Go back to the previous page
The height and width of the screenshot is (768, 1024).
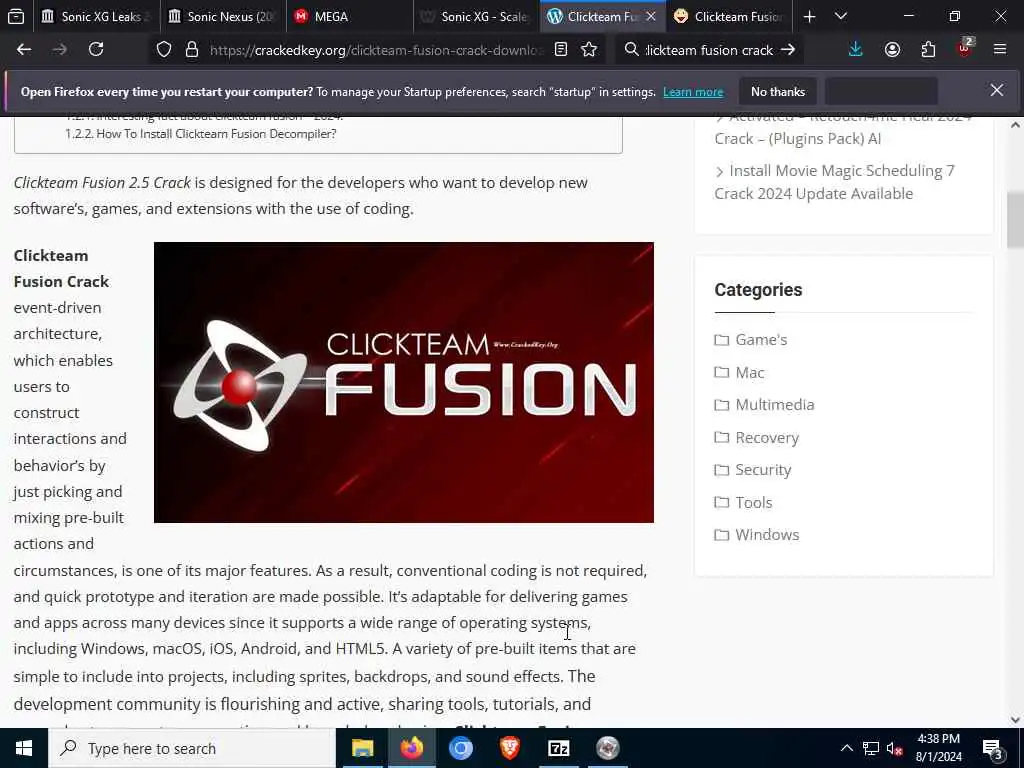(24, 50)
